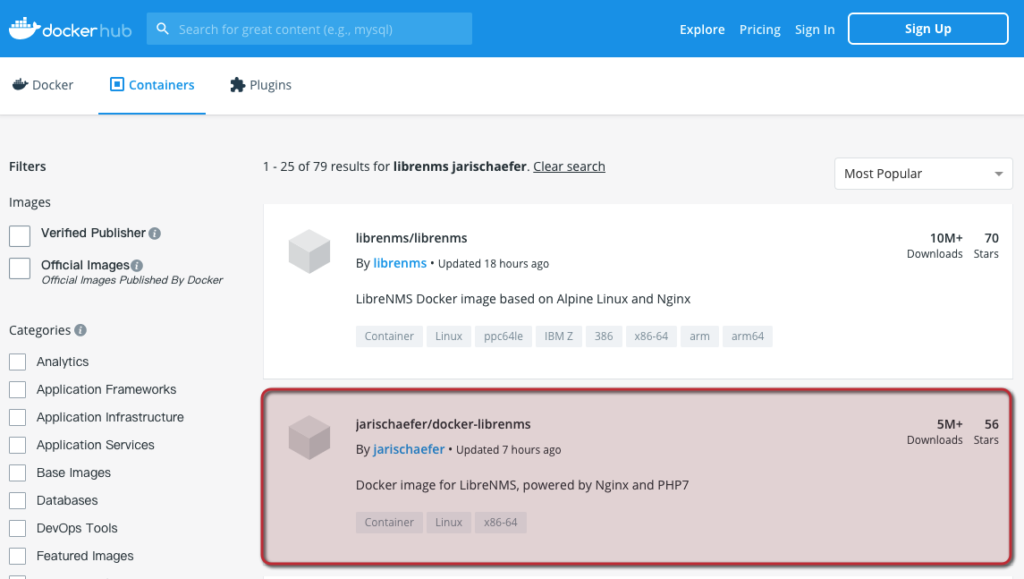Check the Base Images checkbox
The image size is (1024, 579).
point(18,473)
